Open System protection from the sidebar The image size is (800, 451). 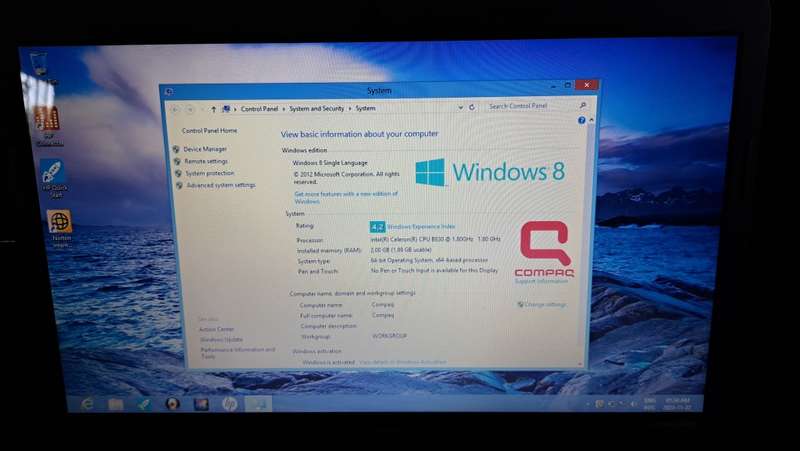210,173
